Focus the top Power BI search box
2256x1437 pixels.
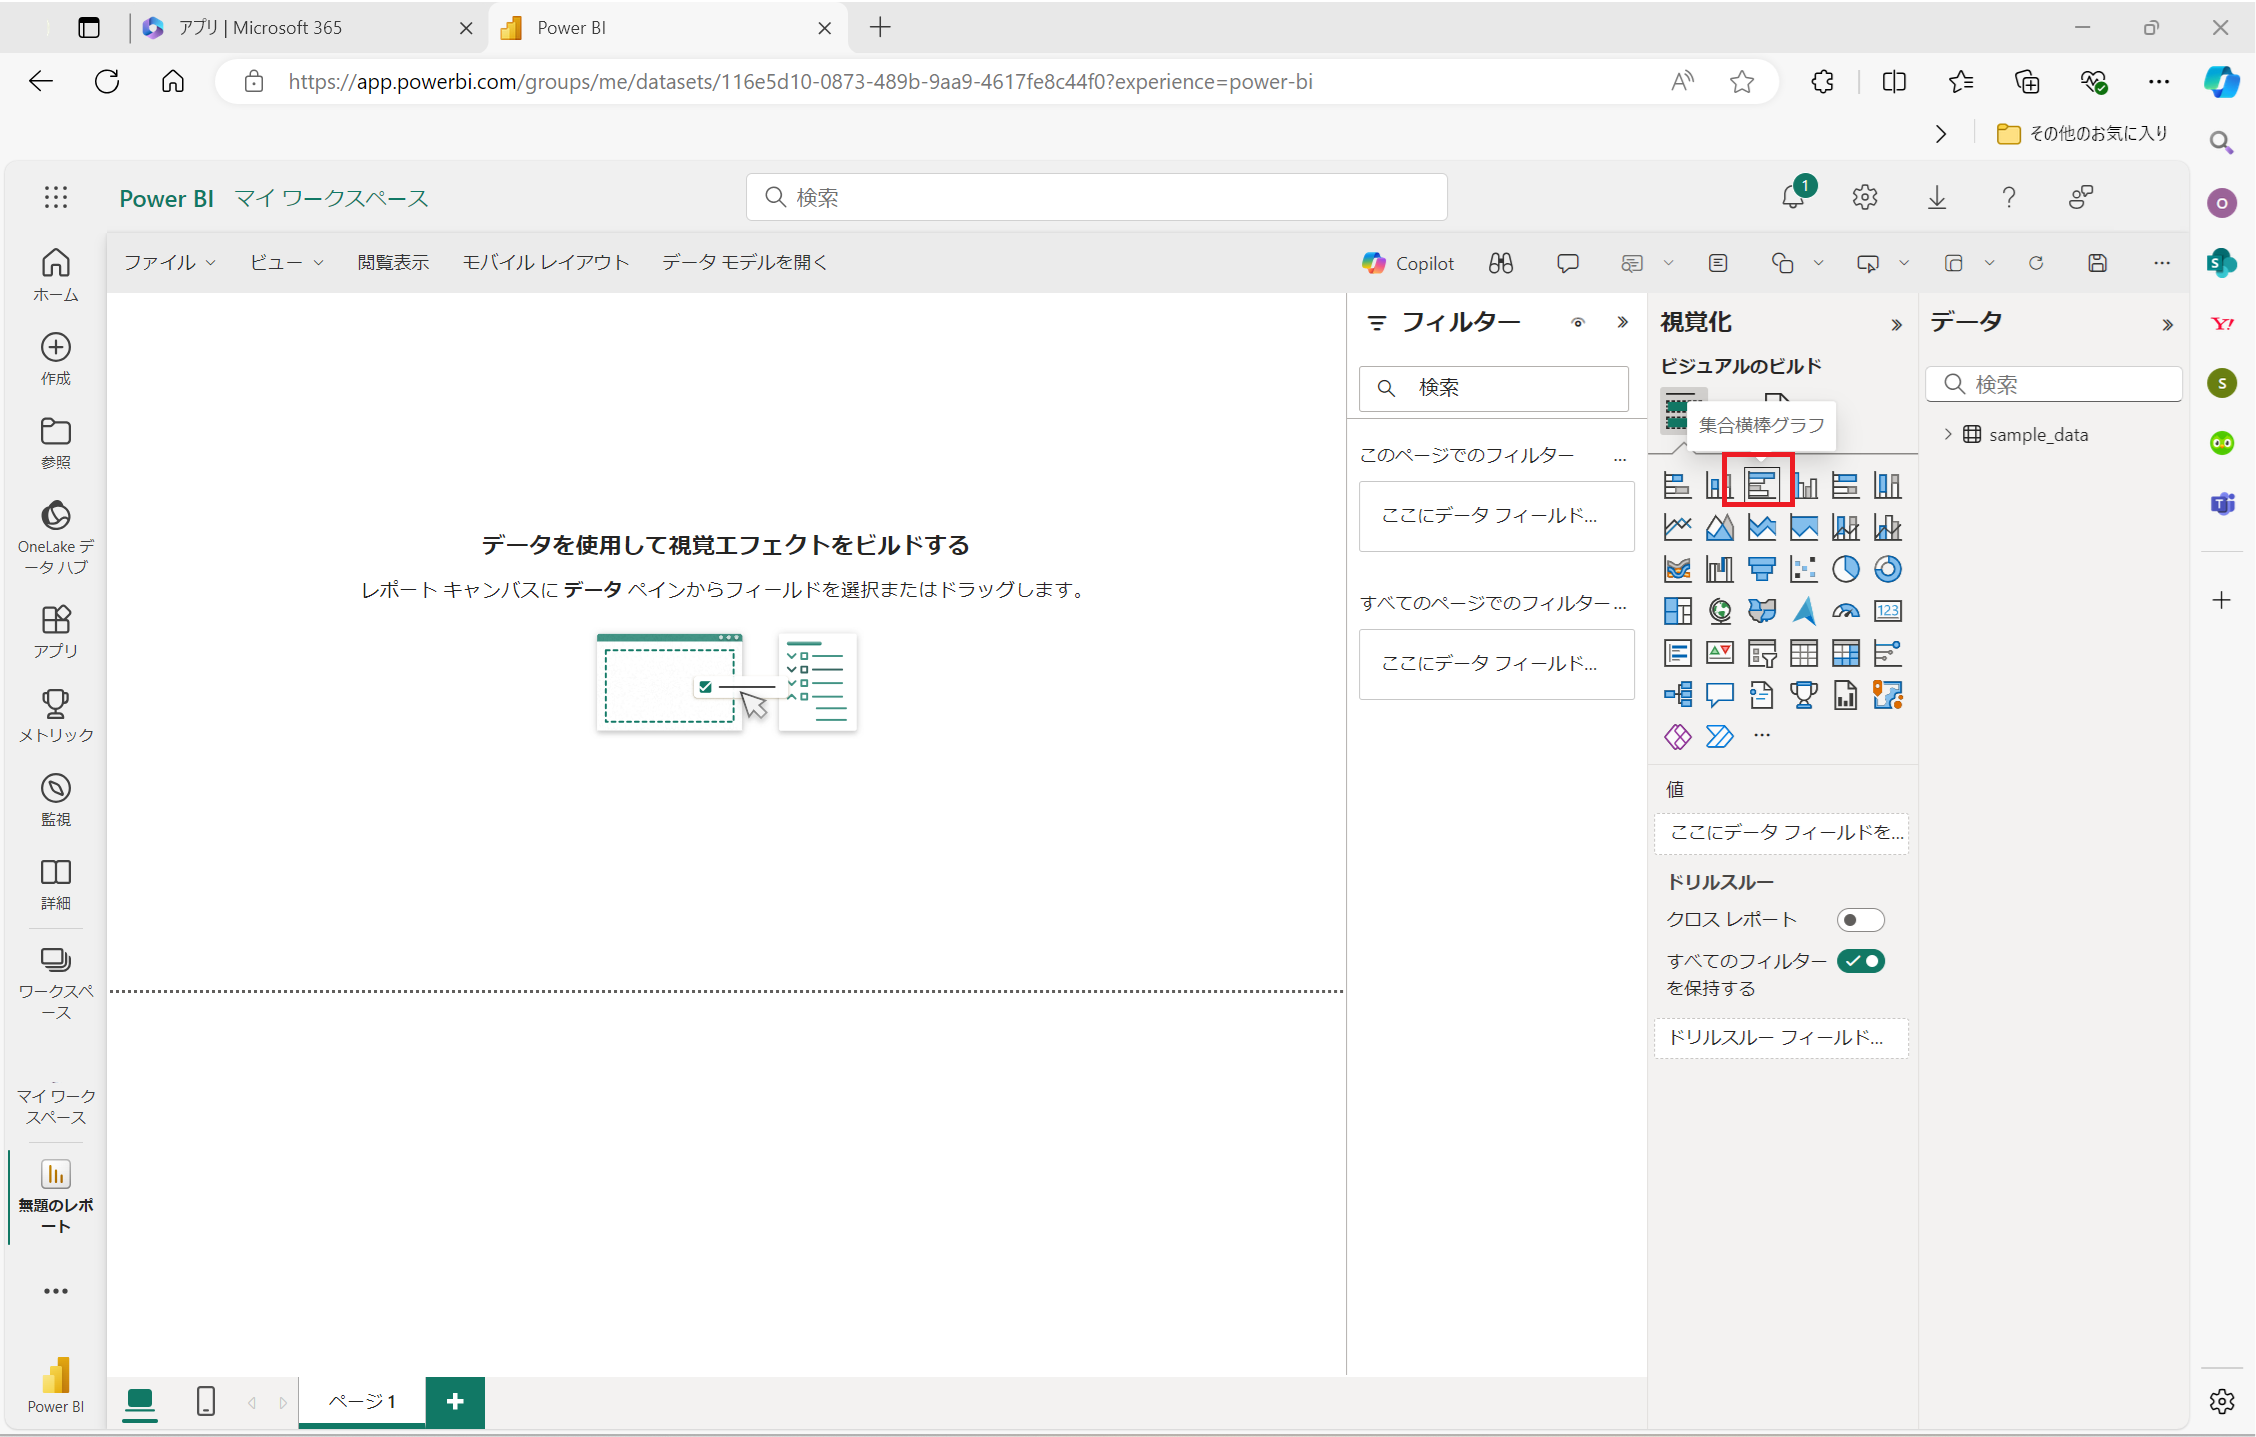click(1096, 197)
